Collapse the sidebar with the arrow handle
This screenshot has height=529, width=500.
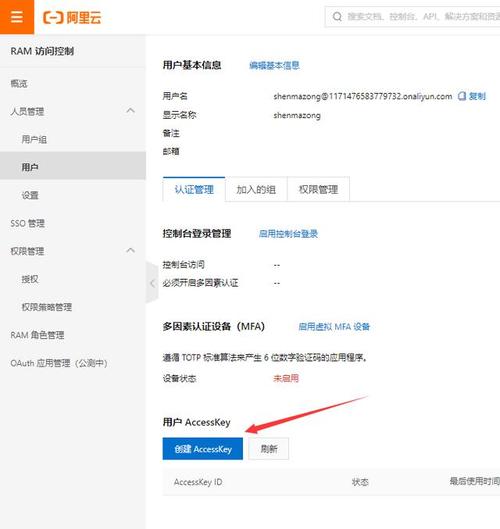152,283
